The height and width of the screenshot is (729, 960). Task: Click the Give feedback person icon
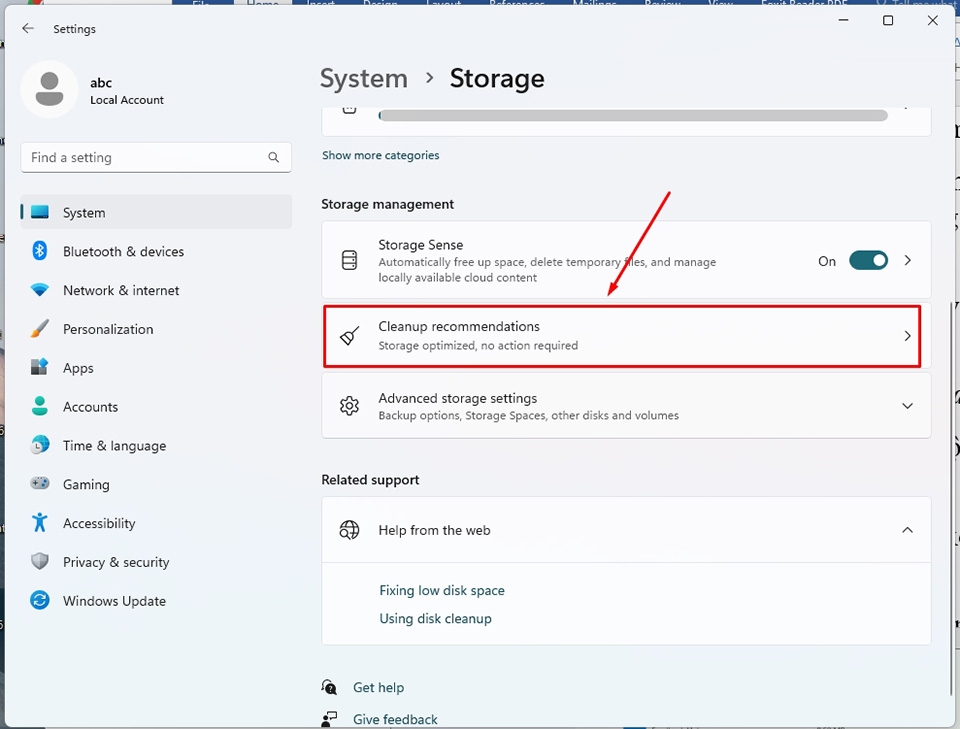pyautogui.click(x=329, y=719)
